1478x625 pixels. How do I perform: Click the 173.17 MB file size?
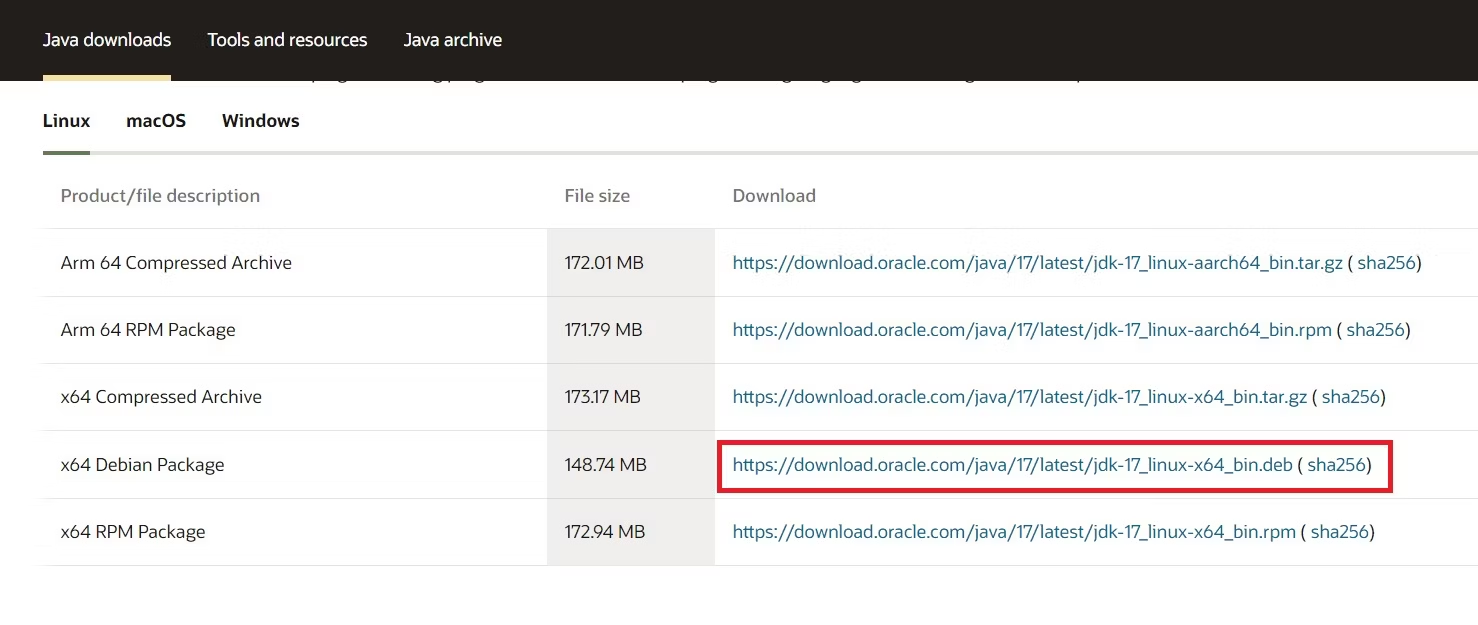602,397
